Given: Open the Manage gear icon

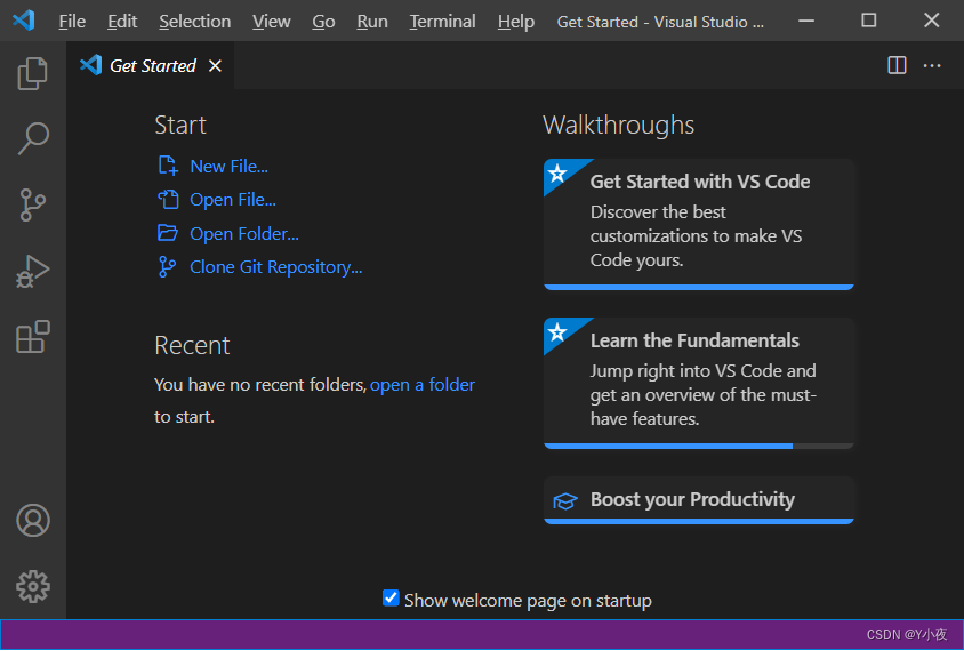Looking at the screenshot, I should (33, 586).
